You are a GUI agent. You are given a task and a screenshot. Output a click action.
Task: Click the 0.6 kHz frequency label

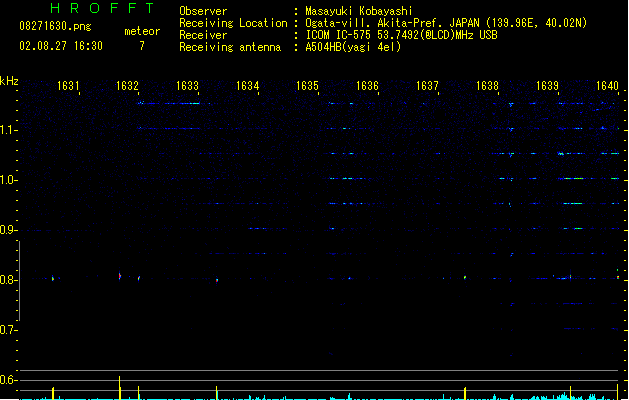8,380
